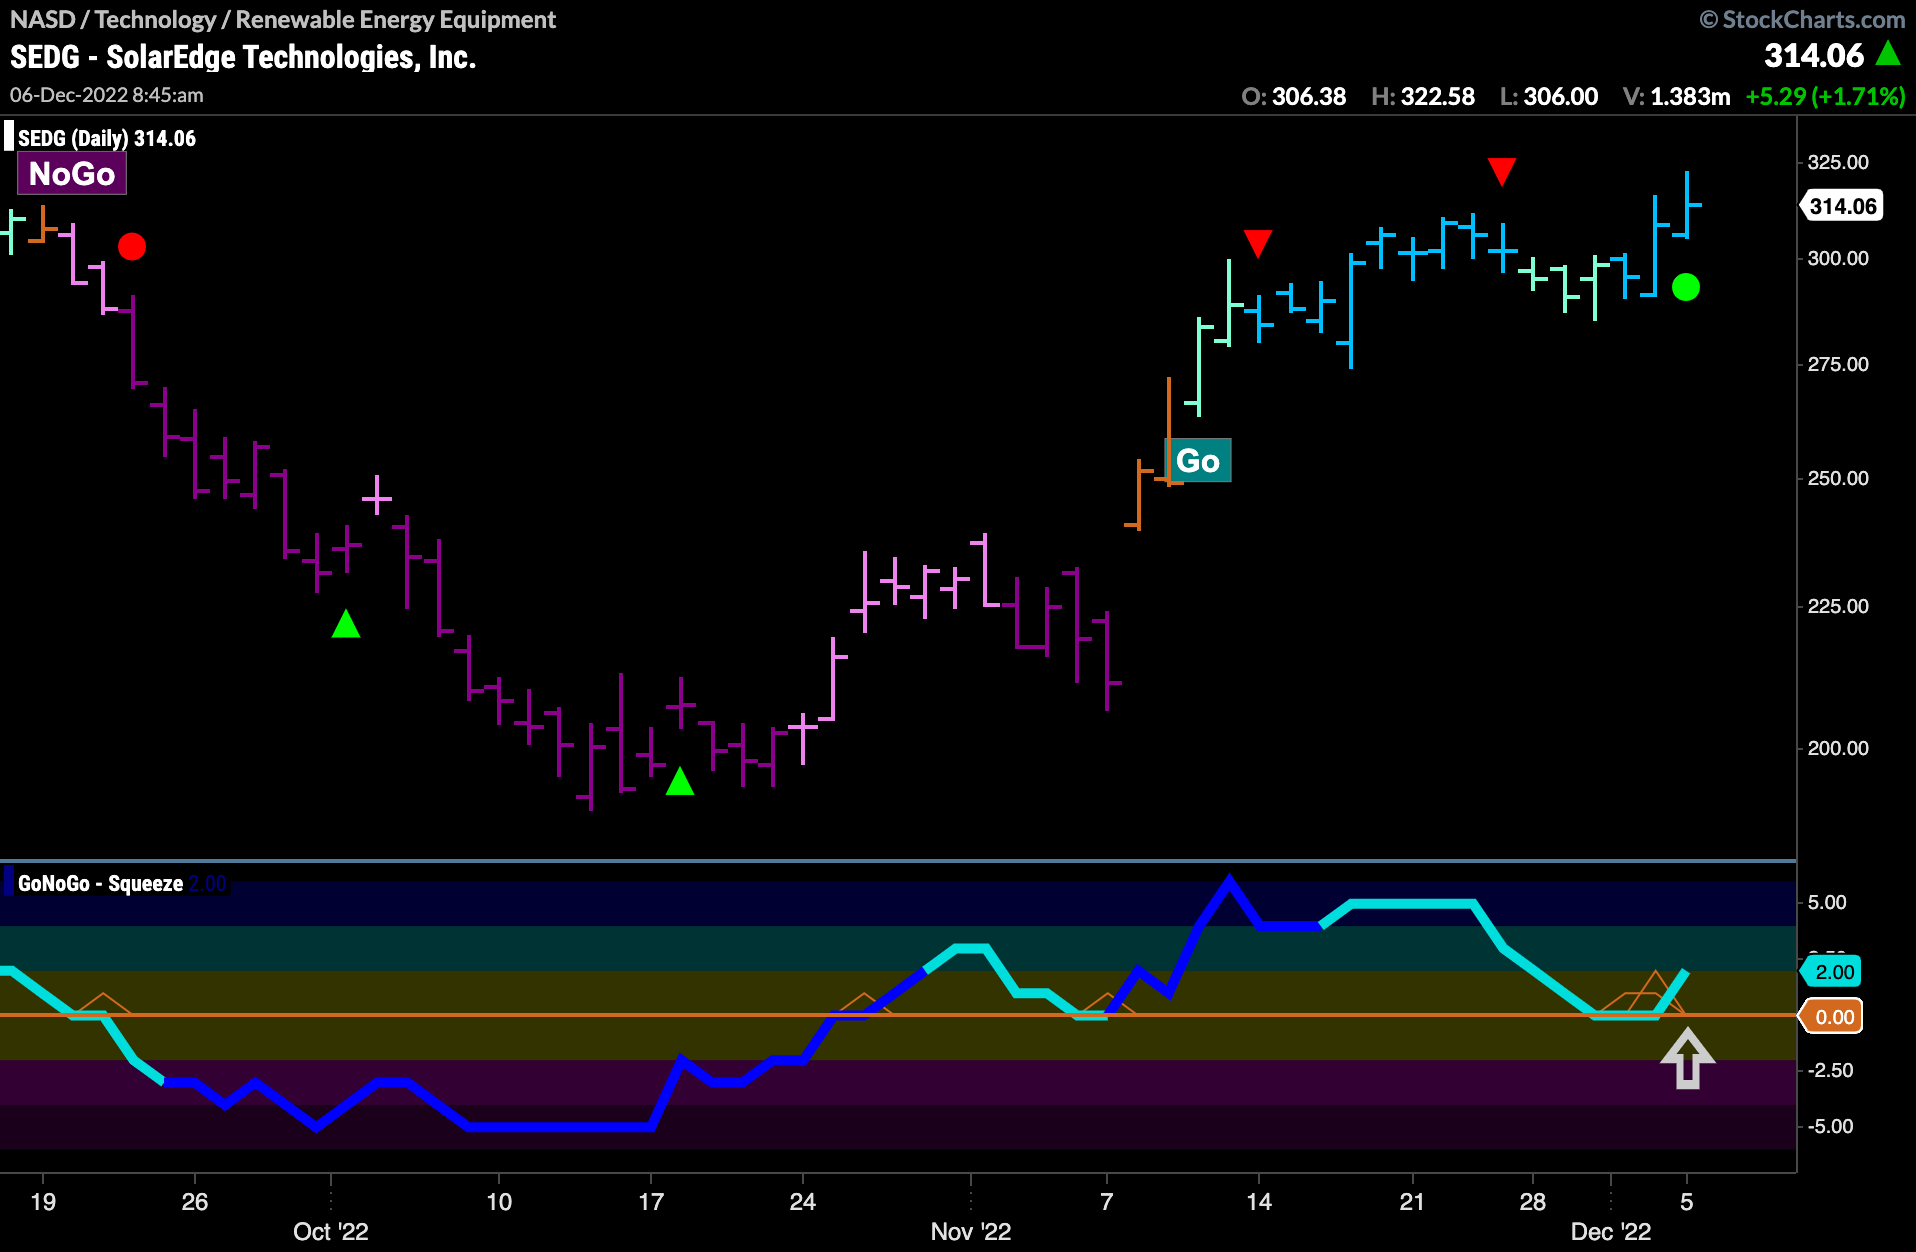The width and height of the screenshot is (1916, 1252).
Task: Click the SEDG (Daily) 314.06 legend label
Action: [x=107, y=138]
